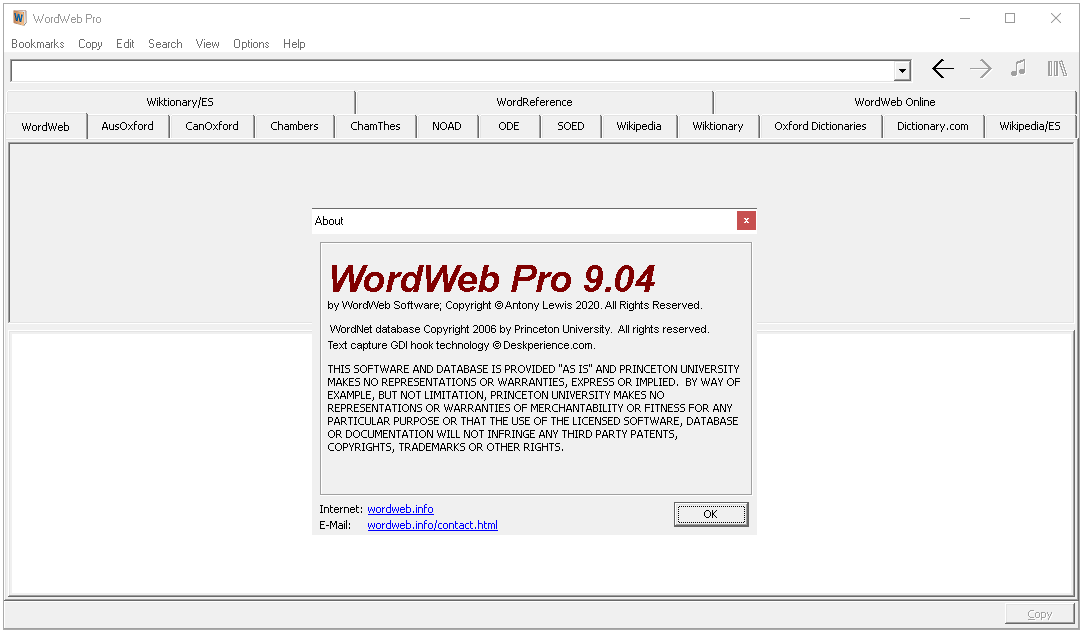
Task: Open the wordweb.info Internet link
Action: 401,509
